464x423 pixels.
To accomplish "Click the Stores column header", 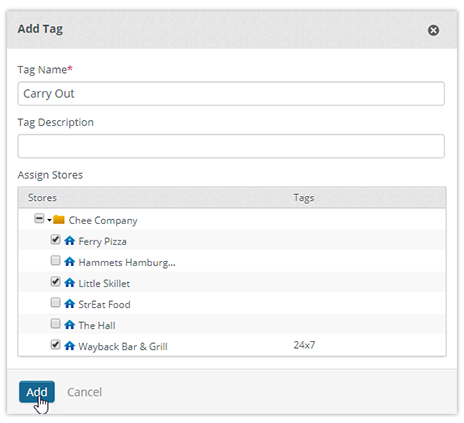I will pos(42,198).
